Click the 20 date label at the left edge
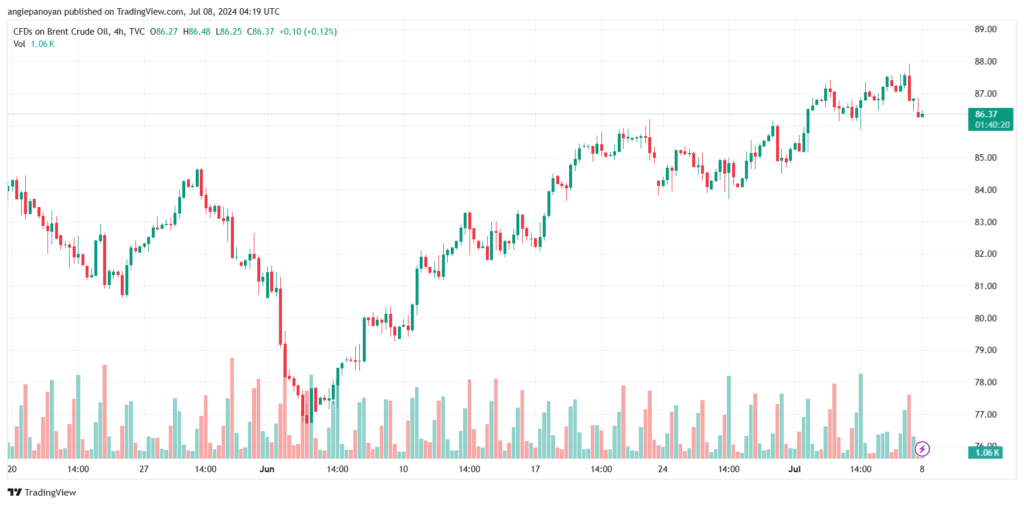The image size is (1024, 505). 12,469
